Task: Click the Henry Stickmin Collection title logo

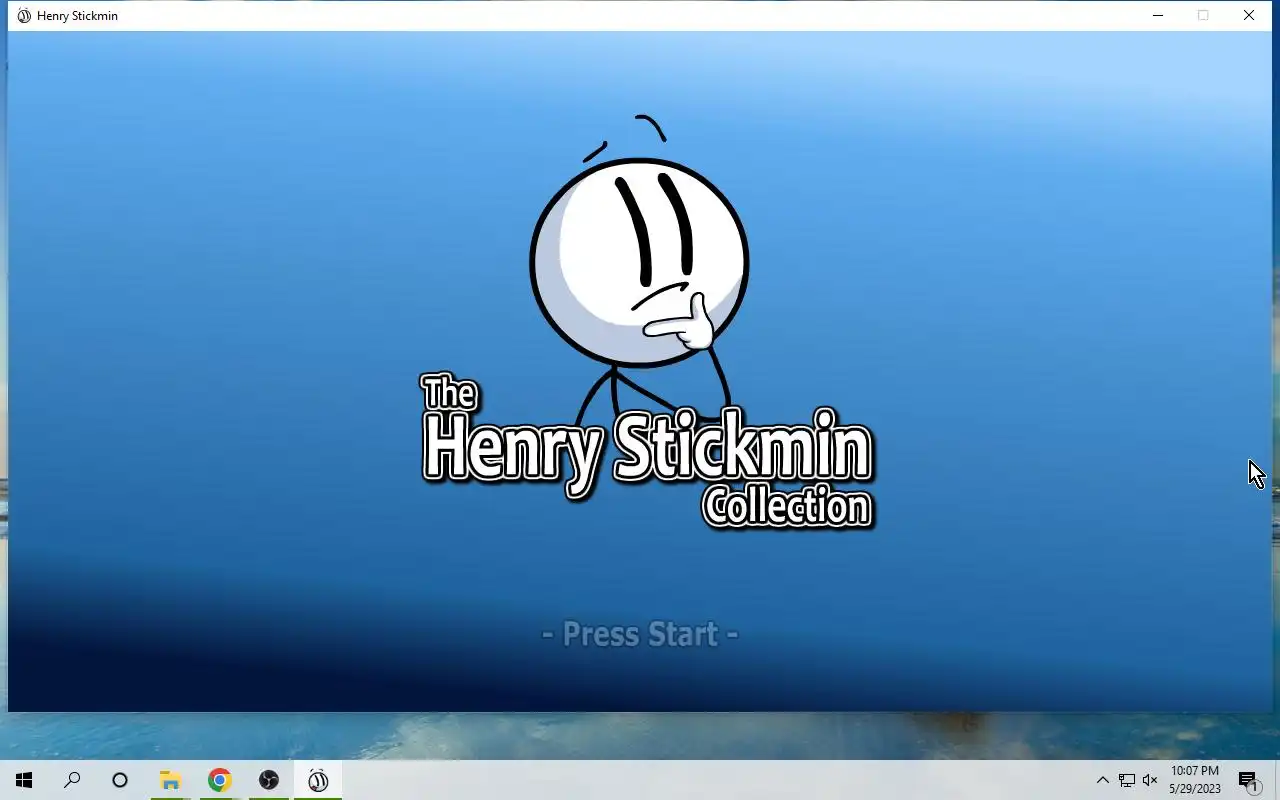Action: [x=647, y=451]
